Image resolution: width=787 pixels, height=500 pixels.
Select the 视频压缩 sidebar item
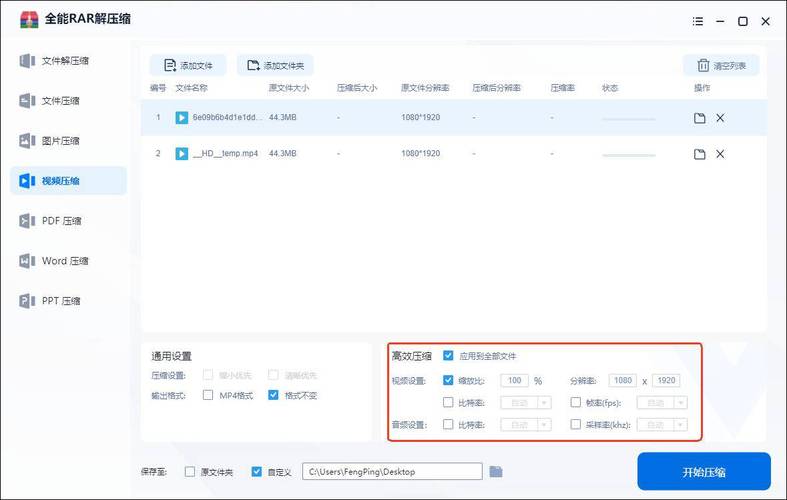coord(68,181)
